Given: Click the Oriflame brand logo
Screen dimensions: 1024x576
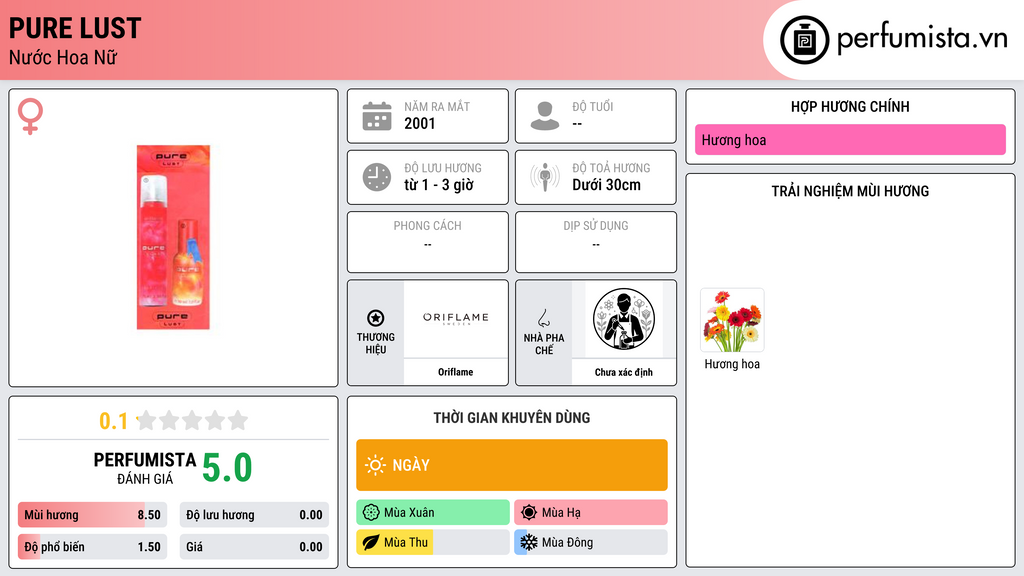Looking at the screenshot, I should click(x=455, y=318).
